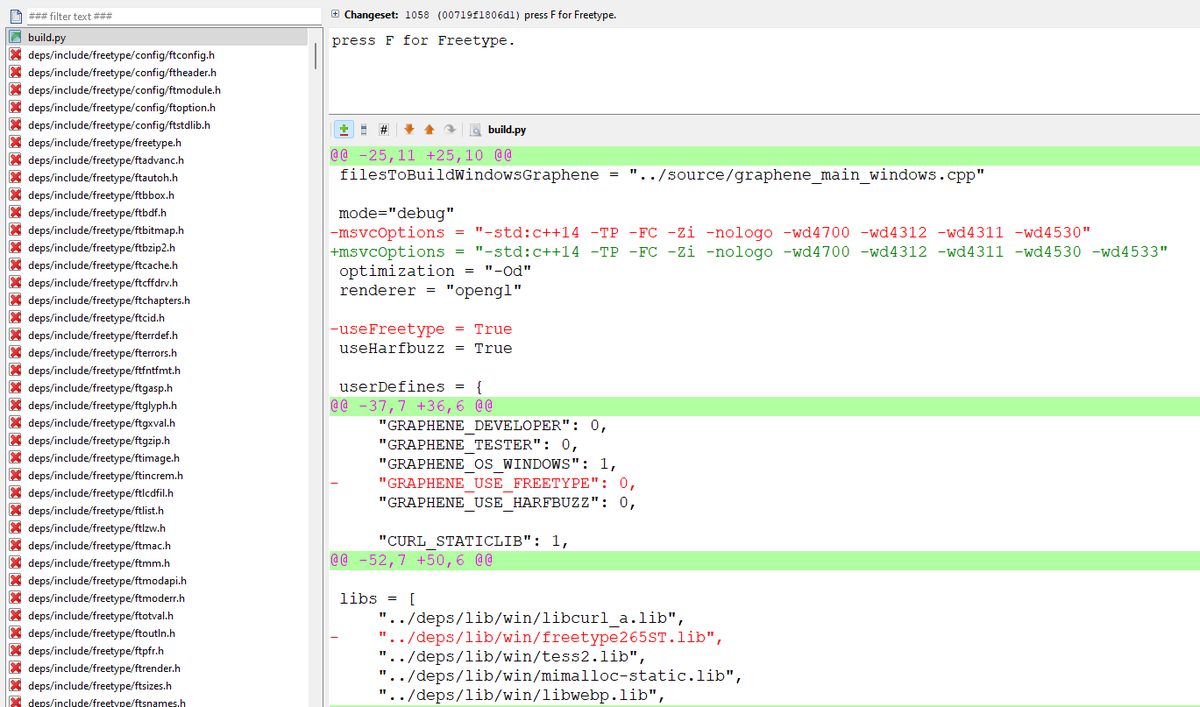Select deps/include/freetype/config/ftmodule.h in file list
1200x707 pixels.
(x=124, y=90)
